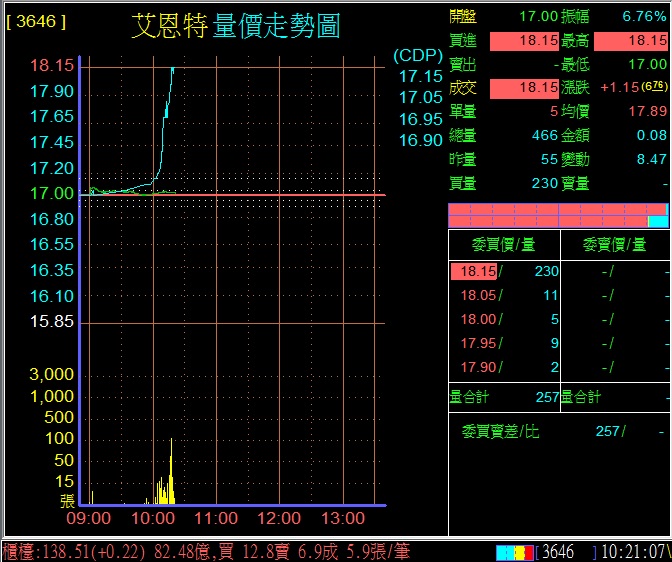Click the 10:00 time axis marker
The height and width of the screenshot is (562, 672).
click(153, 518)
